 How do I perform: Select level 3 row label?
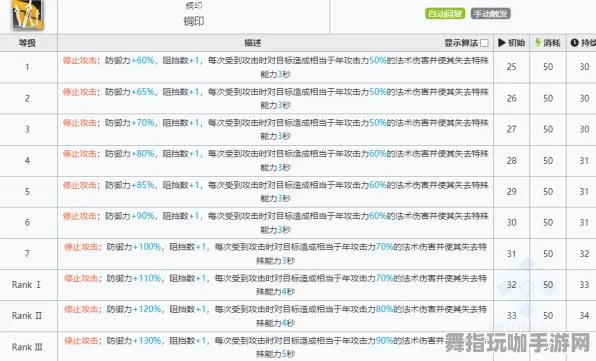coord(27,129)
